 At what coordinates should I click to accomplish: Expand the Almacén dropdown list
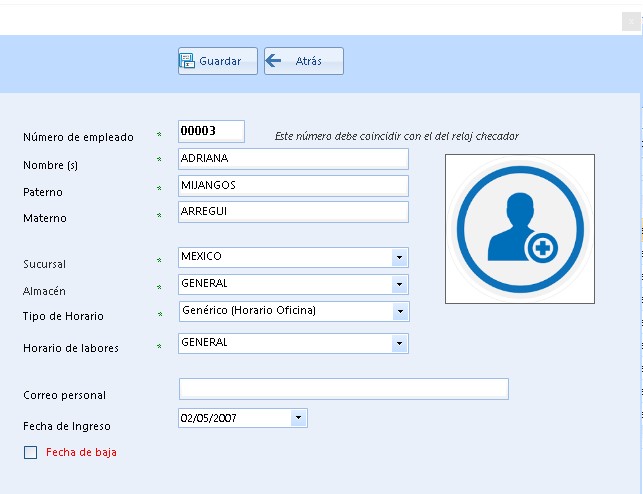click(399, 285)
